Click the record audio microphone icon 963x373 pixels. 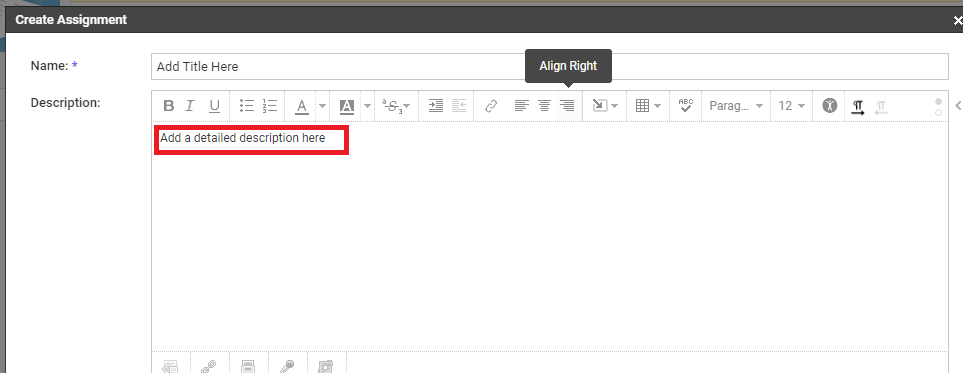(286, 366)
